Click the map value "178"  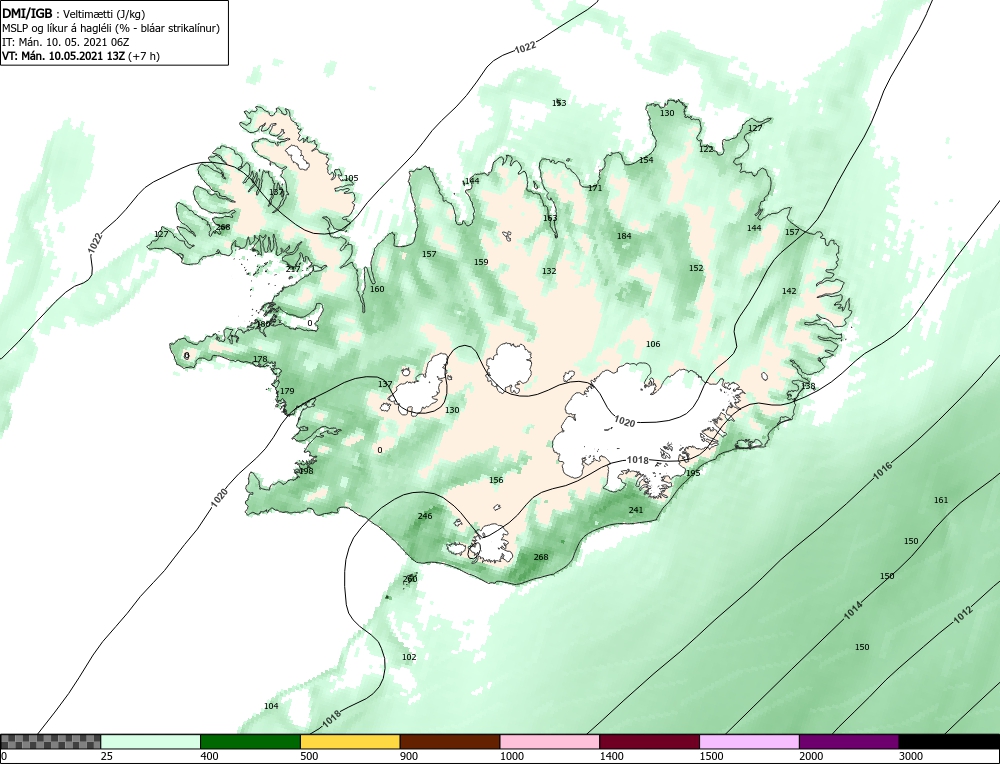pyautogui.click(x=260, y=360)
